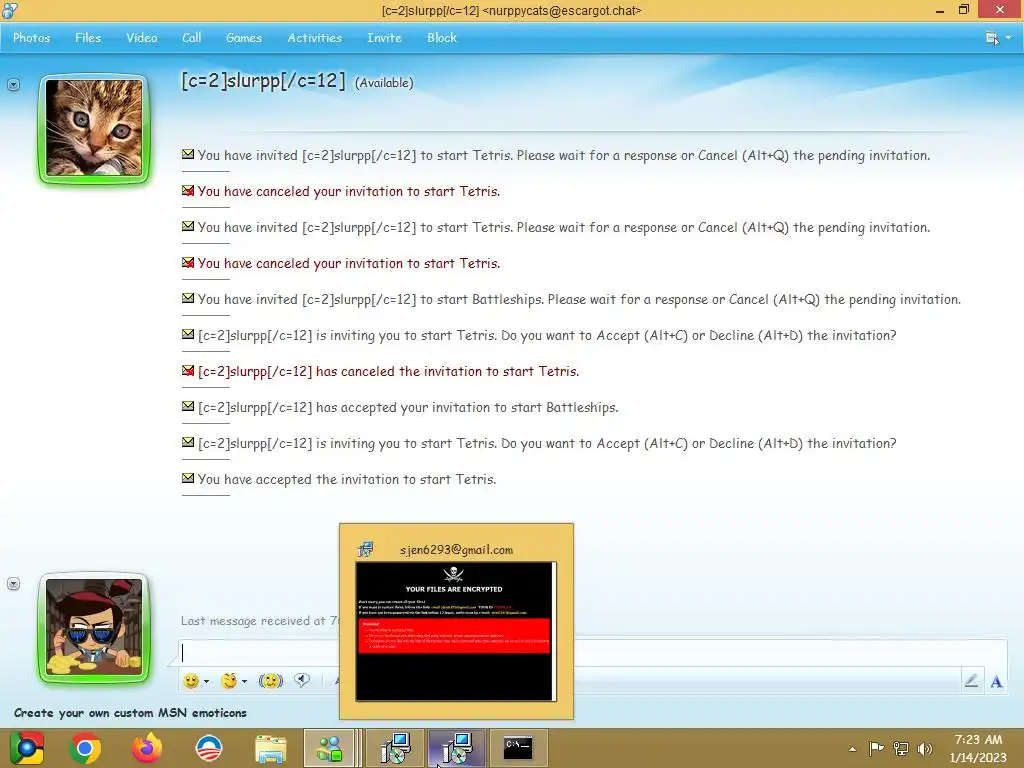Click the (Available) status text

click(384, 83)
